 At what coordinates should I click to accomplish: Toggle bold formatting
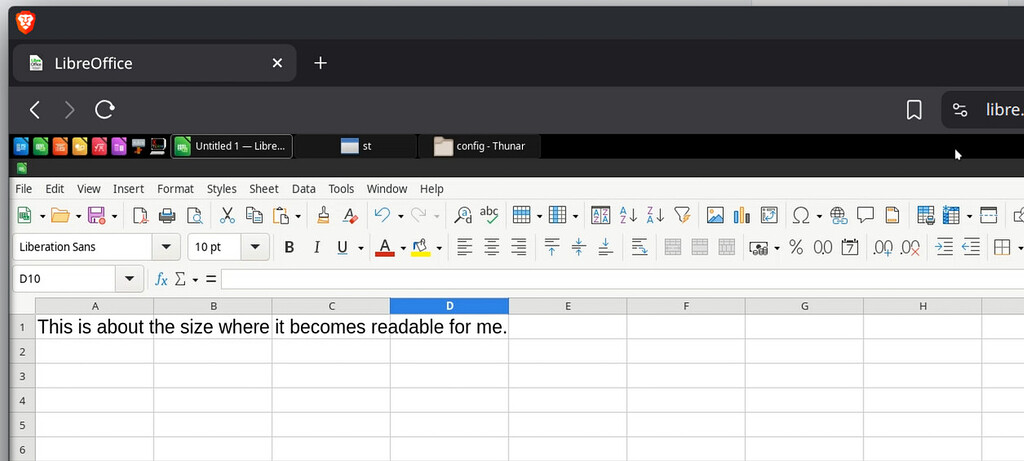click(289, 247)
